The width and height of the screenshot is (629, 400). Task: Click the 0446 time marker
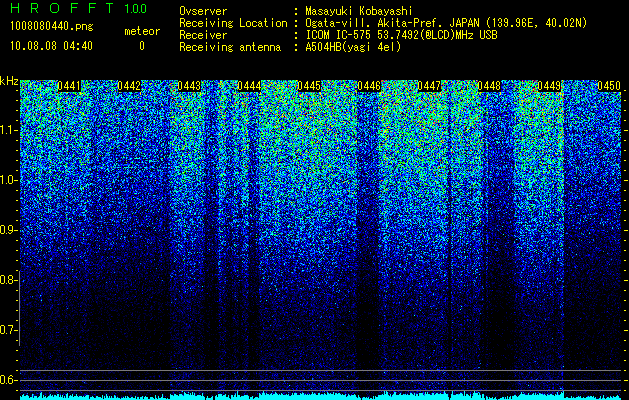coord(369,86)
